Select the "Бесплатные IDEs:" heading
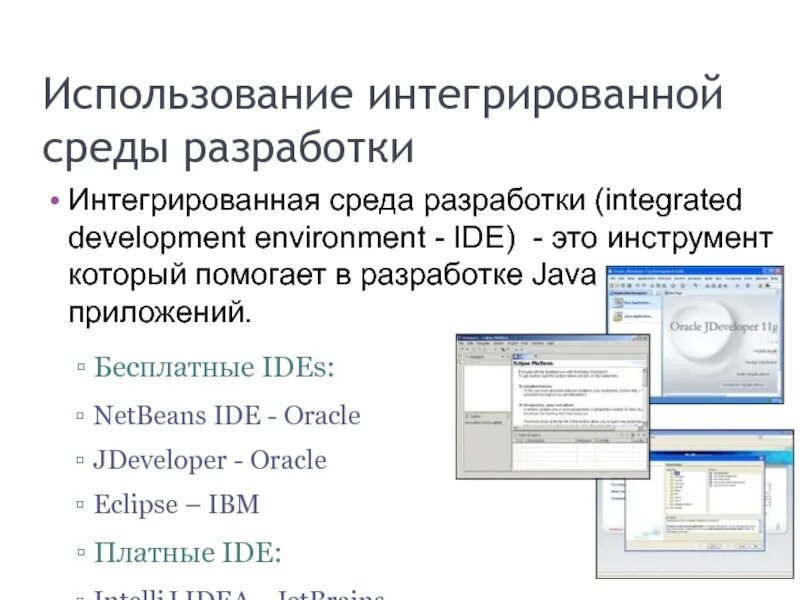The image size is (800, 600). click(x=214, y=367)
